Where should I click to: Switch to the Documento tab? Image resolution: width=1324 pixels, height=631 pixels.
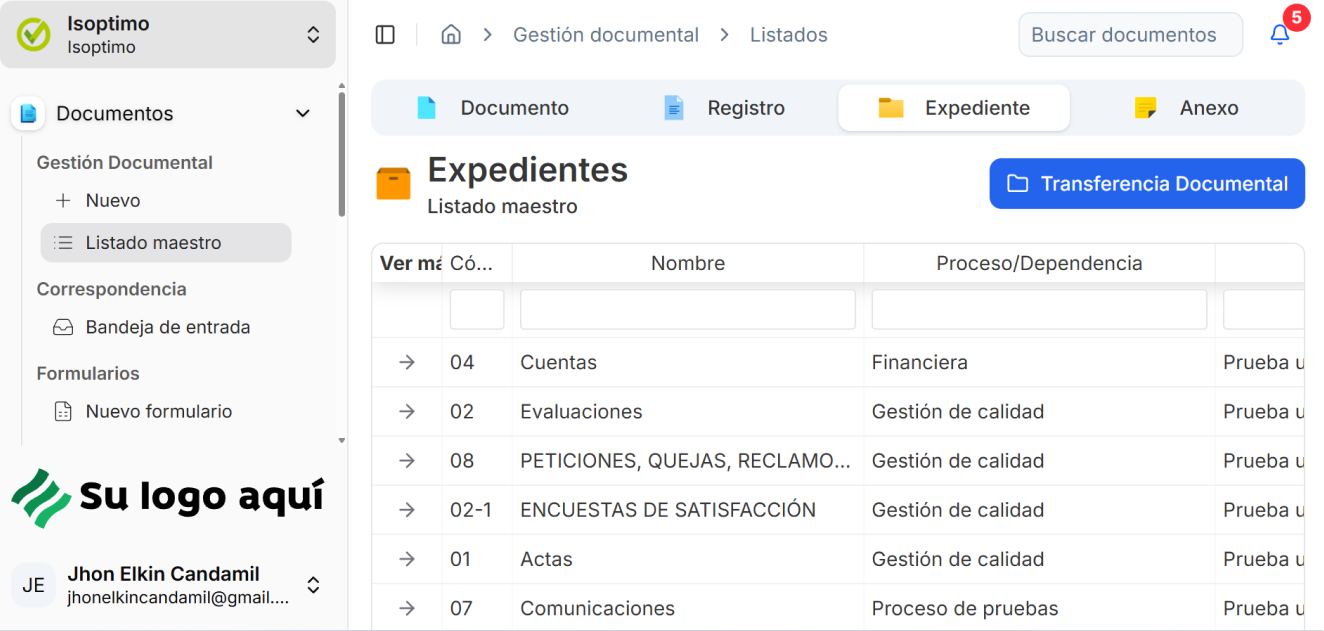tap(492, 108)
